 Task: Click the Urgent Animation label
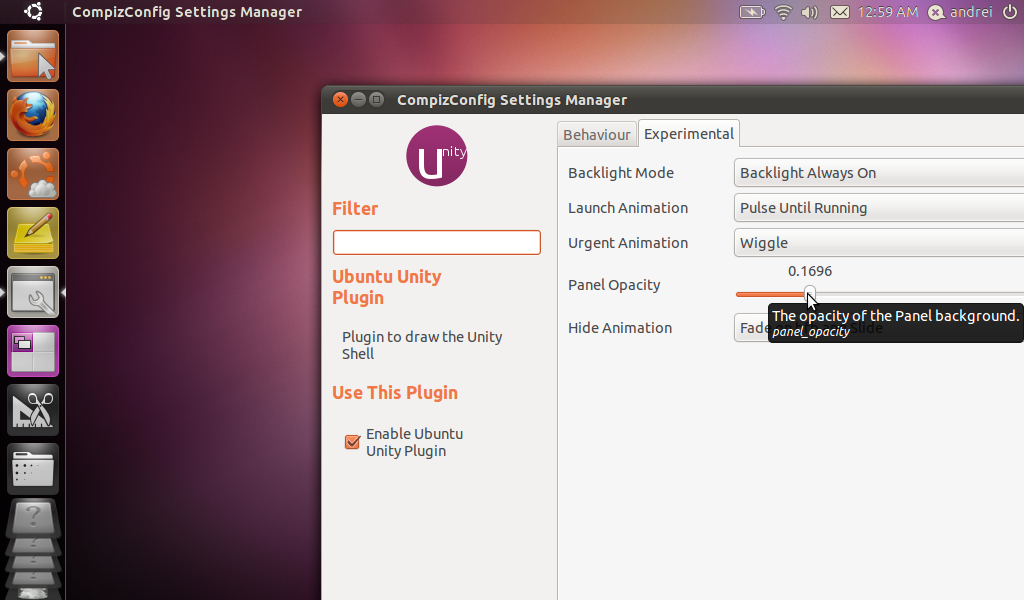(x=628, y=243)
